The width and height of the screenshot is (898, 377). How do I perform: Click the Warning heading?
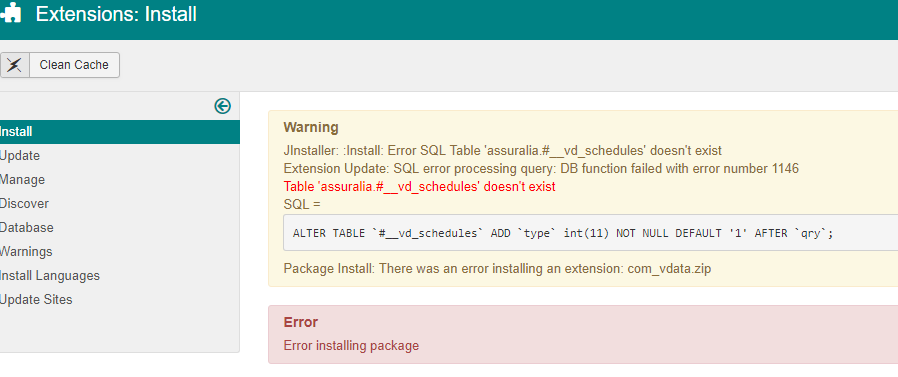[311, 127]
